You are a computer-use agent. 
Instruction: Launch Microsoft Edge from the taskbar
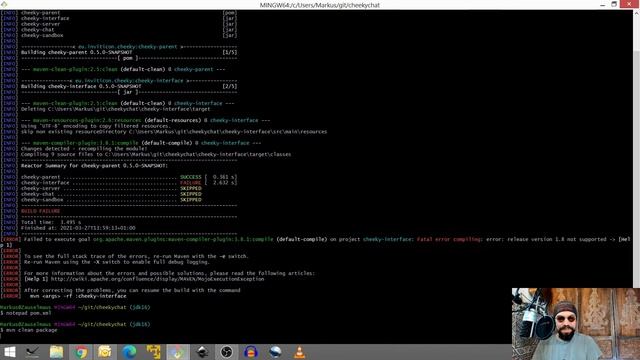(x=129, y=352)
